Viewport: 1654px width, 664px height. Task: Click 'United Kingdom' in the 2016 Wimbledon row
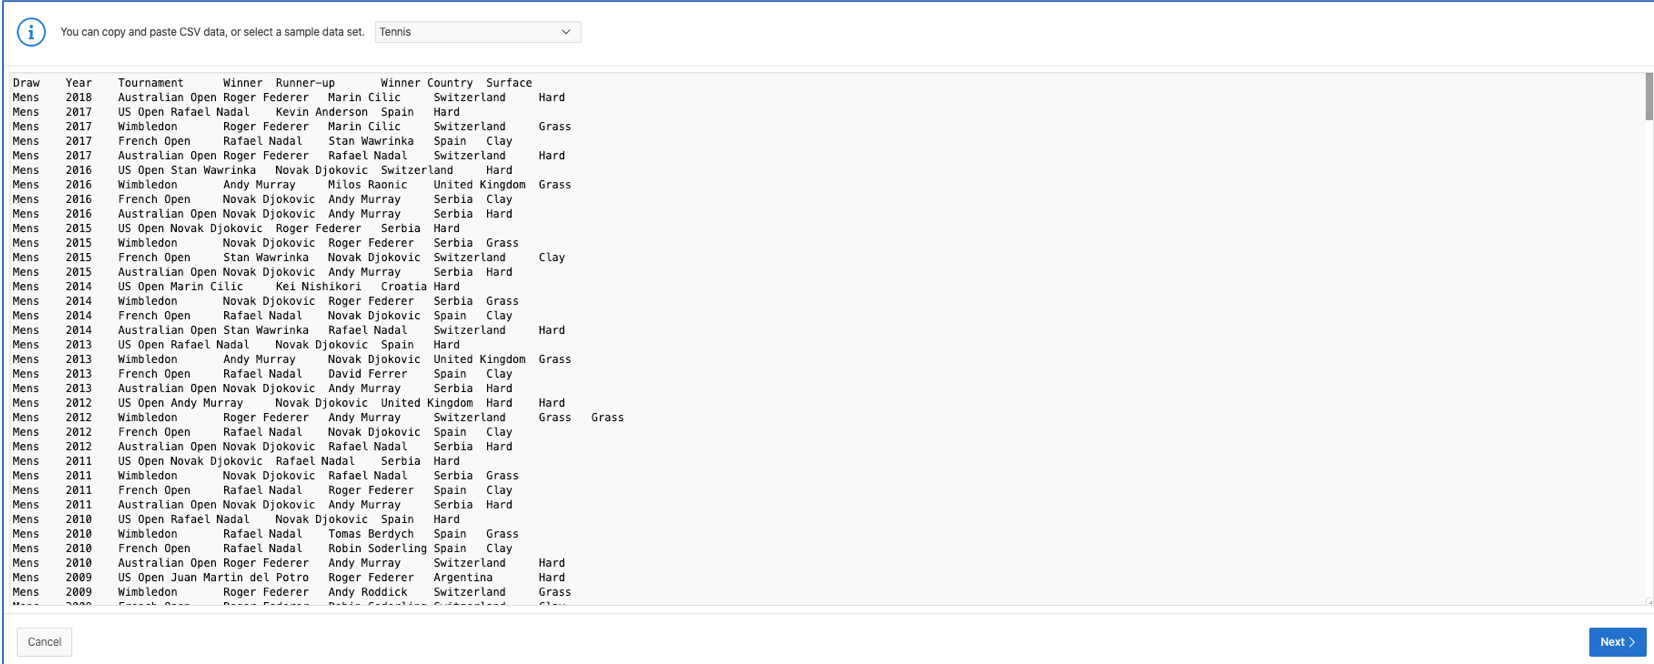click(479, 185)
